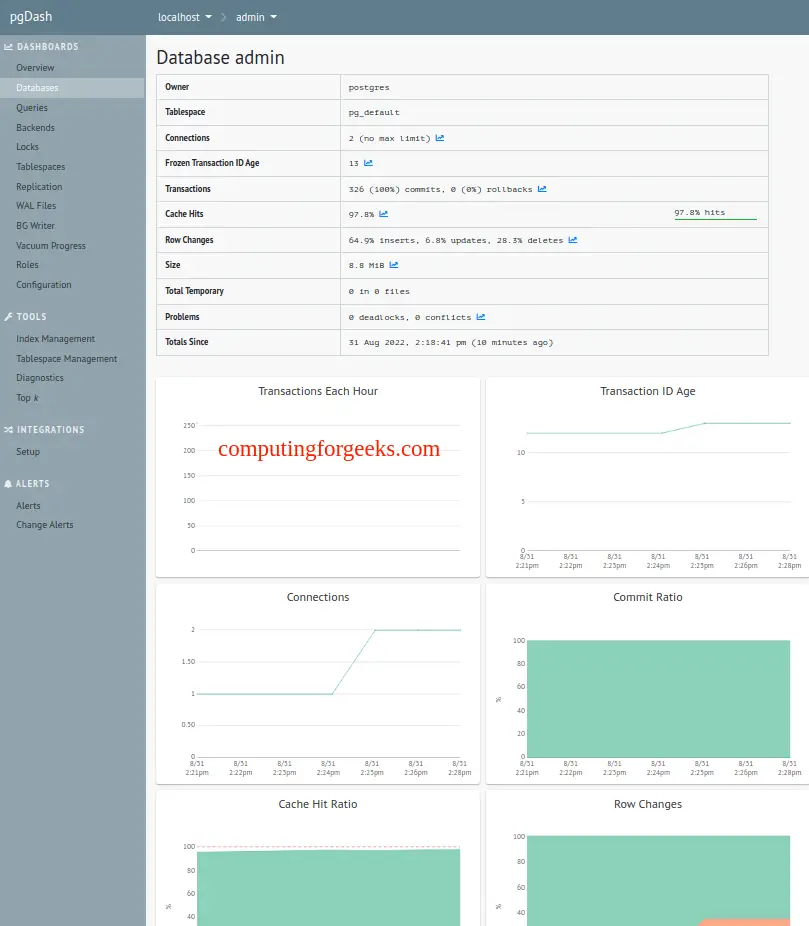Viewport: 809px width, 926px height.
Task: Open Change Alerts page
Action: [45, 524]
